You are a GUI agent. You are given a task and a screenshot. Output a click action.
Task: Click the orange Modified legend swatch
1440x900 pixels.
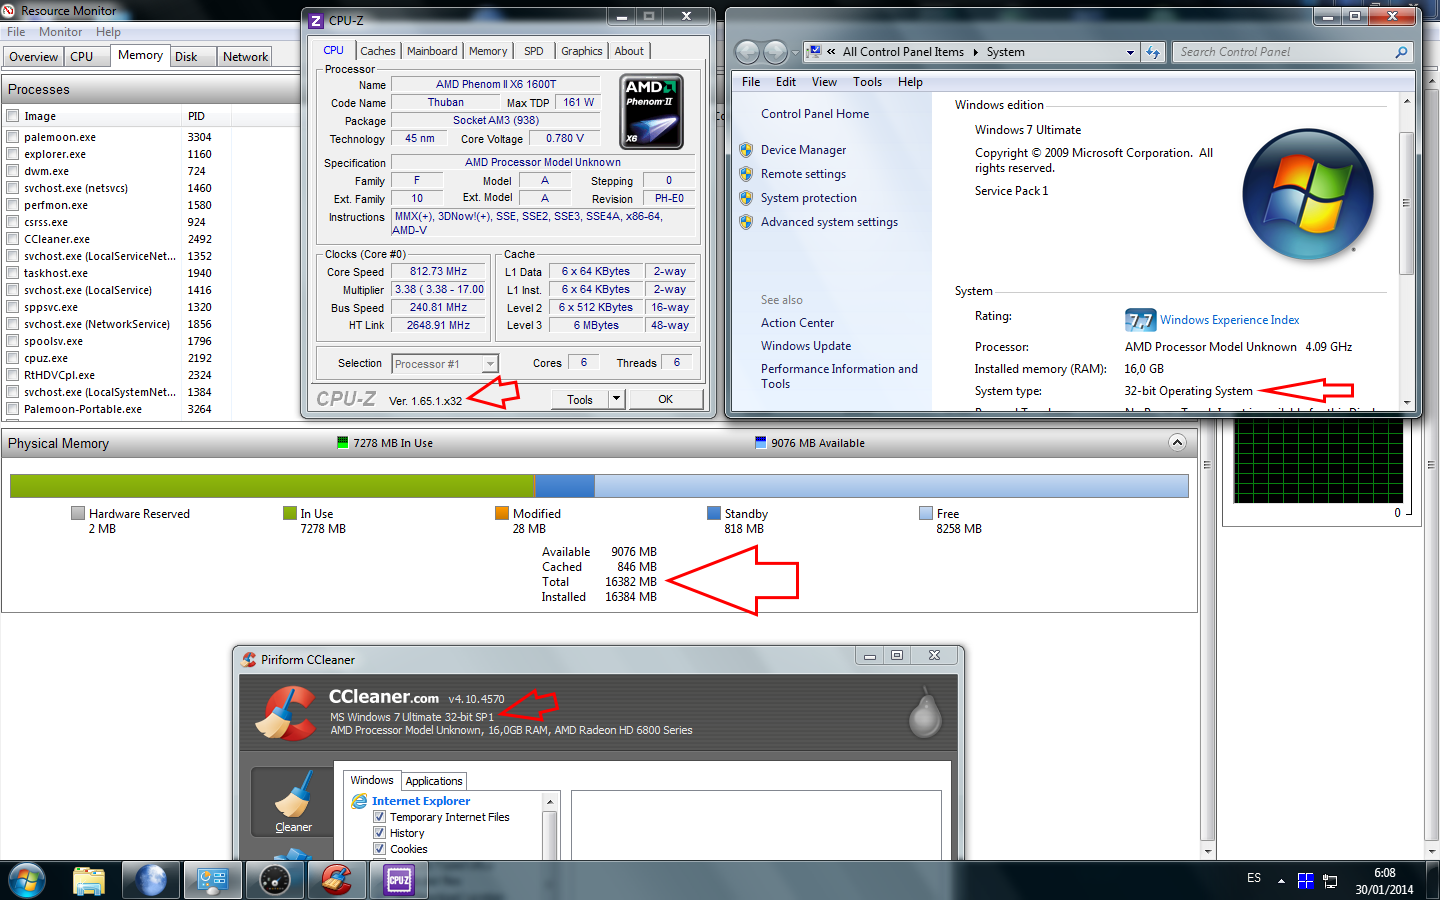[x=502, y=513]
